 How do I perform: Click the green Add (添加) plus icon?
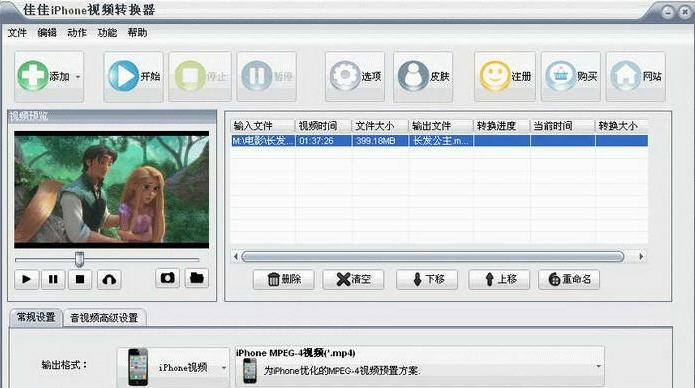coord(32,76)
